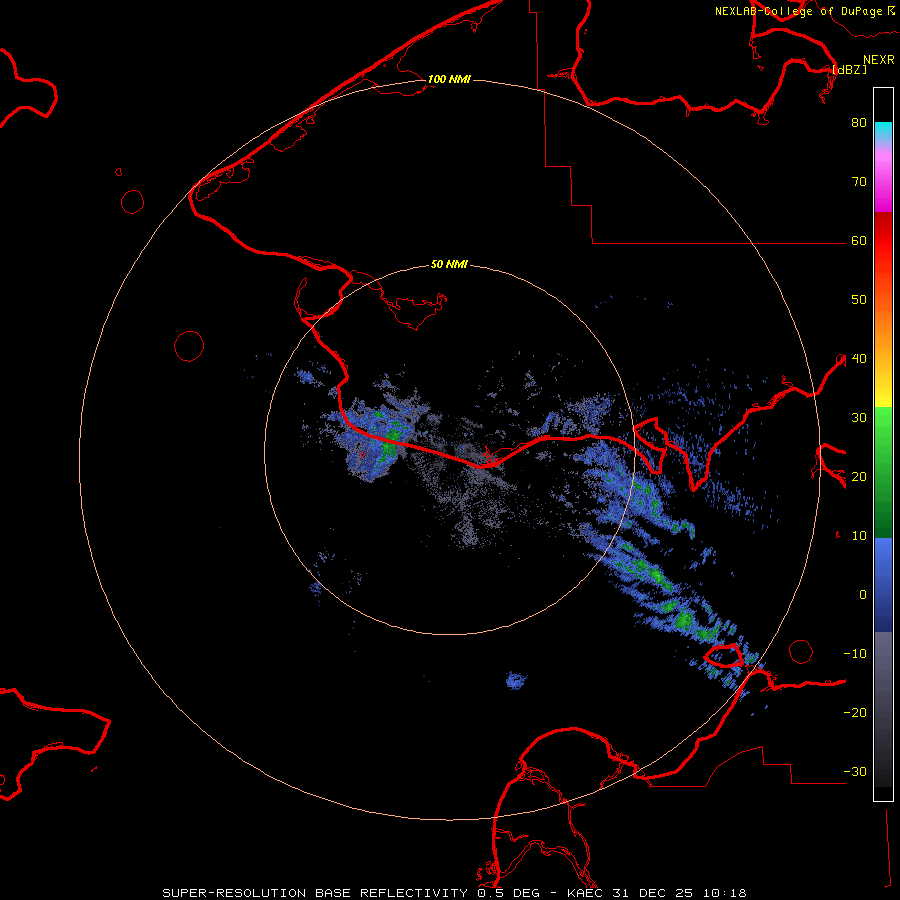This screenshot has width=900, height=900.
Task: Click the 20 value on the dBZ scale
Action: pyautogui.click(x=859, y=477)
